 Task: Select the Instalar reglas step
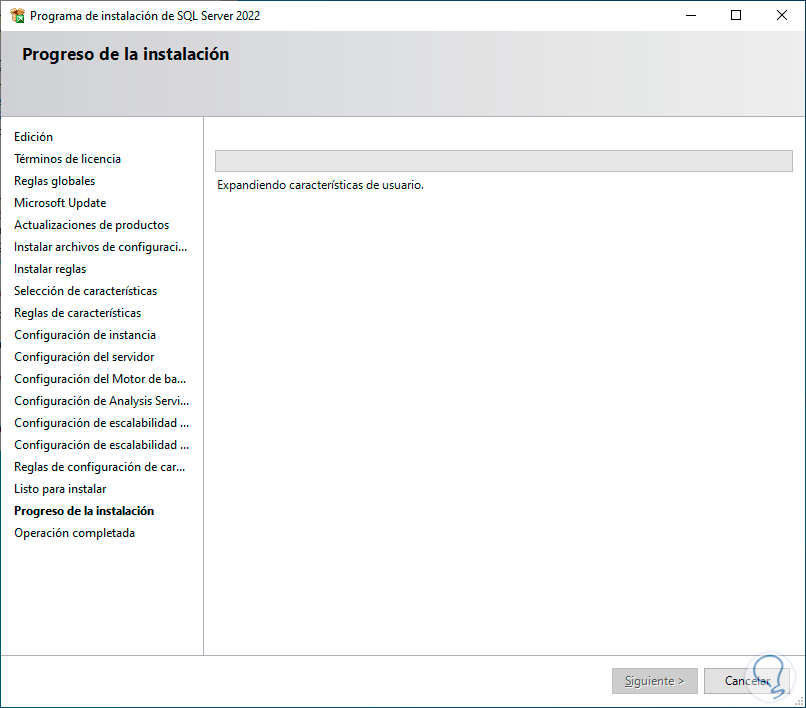pyautogui.click(x=50, y=269)
